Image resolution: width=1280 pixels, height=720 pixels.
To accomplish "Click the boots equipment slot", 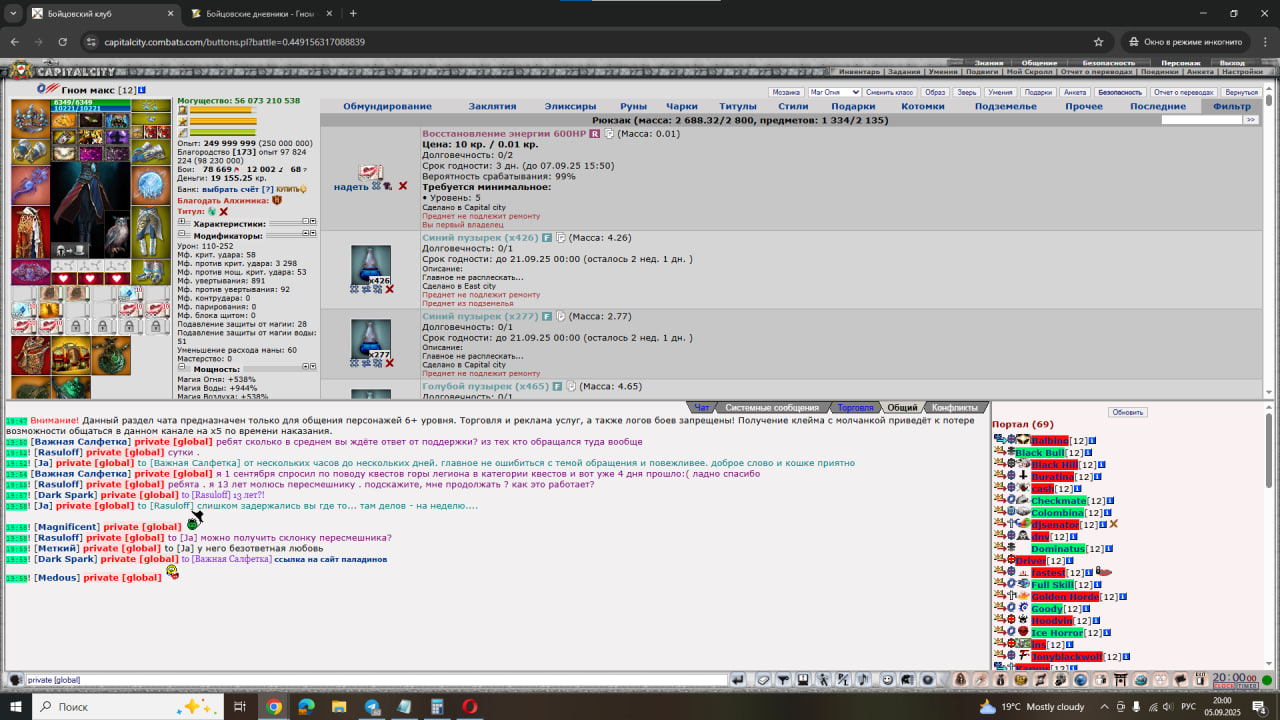I will pyautogui.click(x=151, y=272).
